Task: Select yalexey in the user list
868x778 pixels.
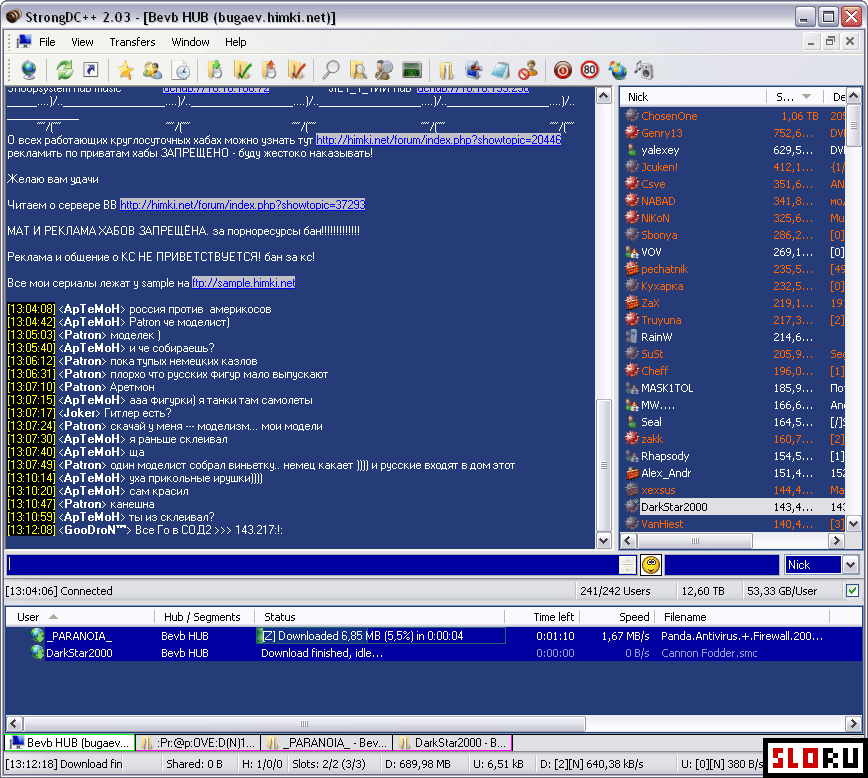Action: [735, 150]
